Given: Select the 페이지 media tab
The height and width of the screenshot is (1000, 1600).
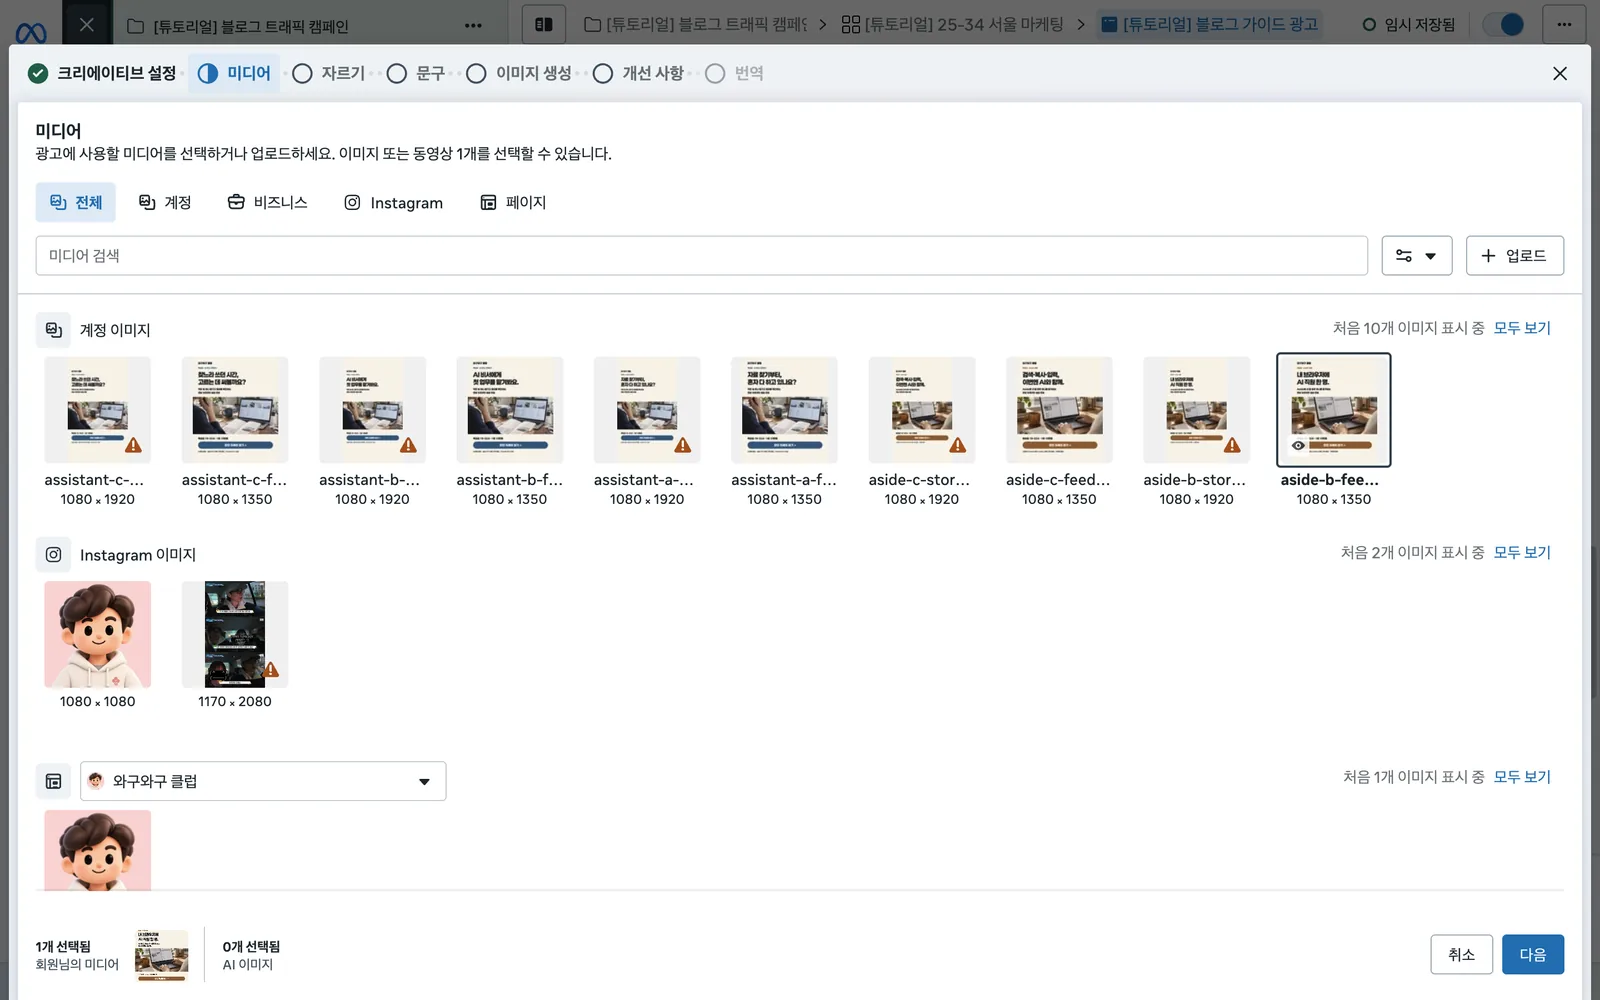Looking at the screenshot, I should point(513,202).
